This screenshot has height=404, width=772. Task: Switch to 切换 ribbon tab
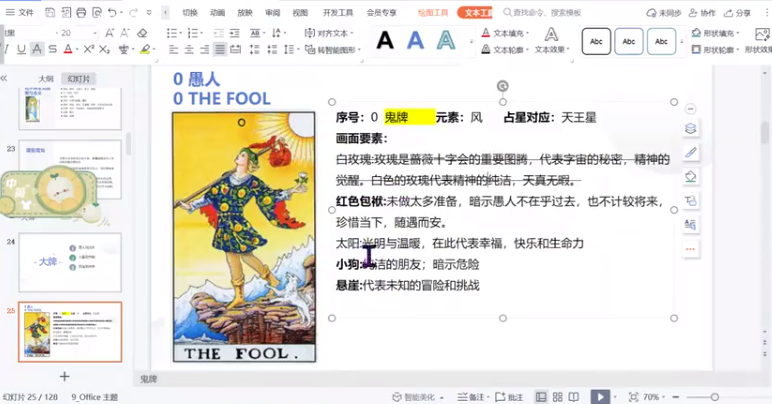[190, 12]
